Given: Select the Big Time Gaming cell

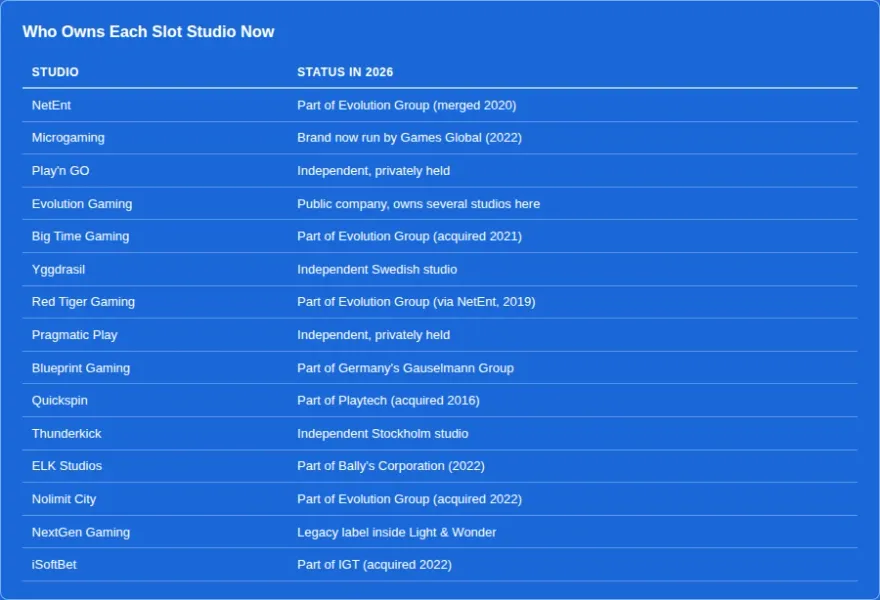Looking at the screenshot, I should point(80,236).
